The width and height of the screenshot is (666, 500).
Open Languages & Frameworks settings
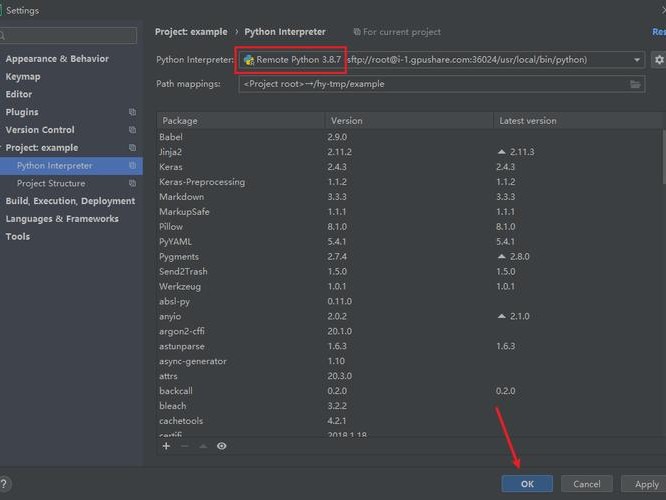pos(62,219)
